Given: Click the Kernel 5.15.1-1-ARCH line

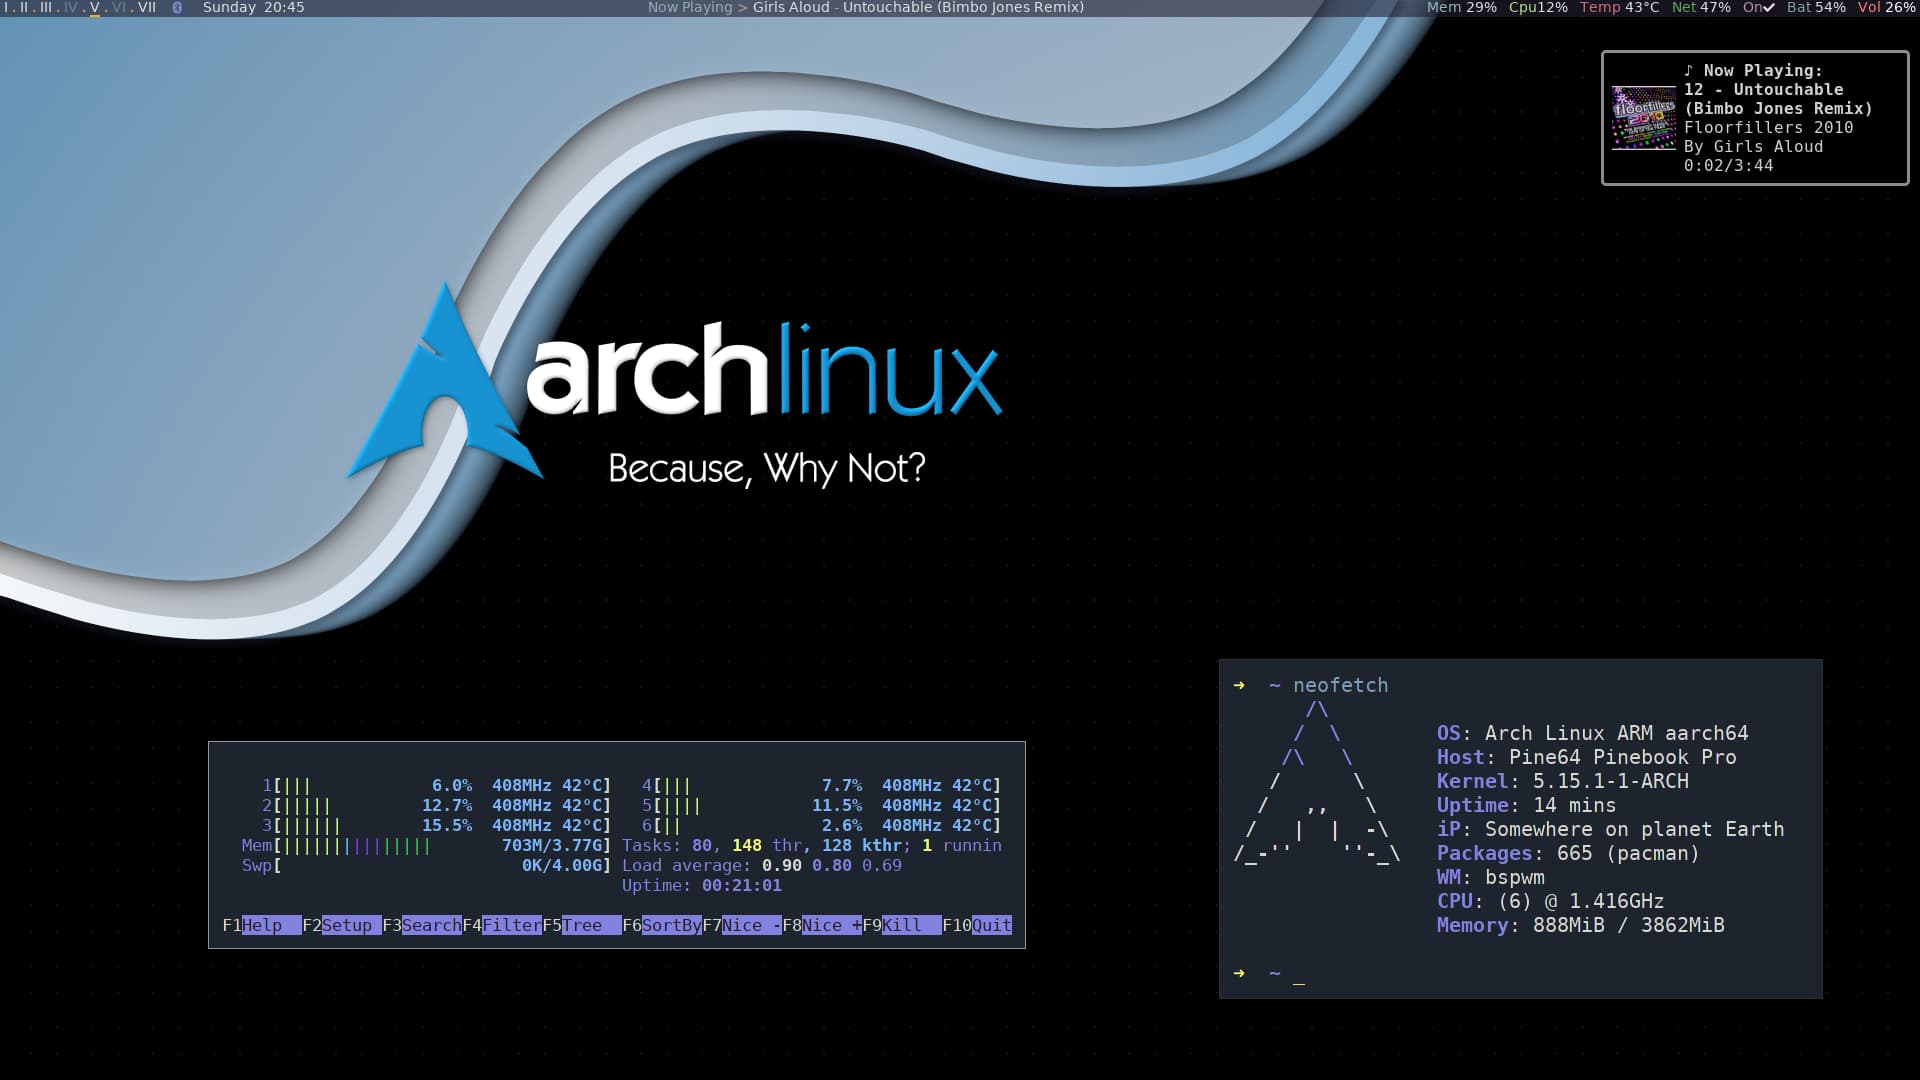Looking at the screenshot, I should [1562, 781].
